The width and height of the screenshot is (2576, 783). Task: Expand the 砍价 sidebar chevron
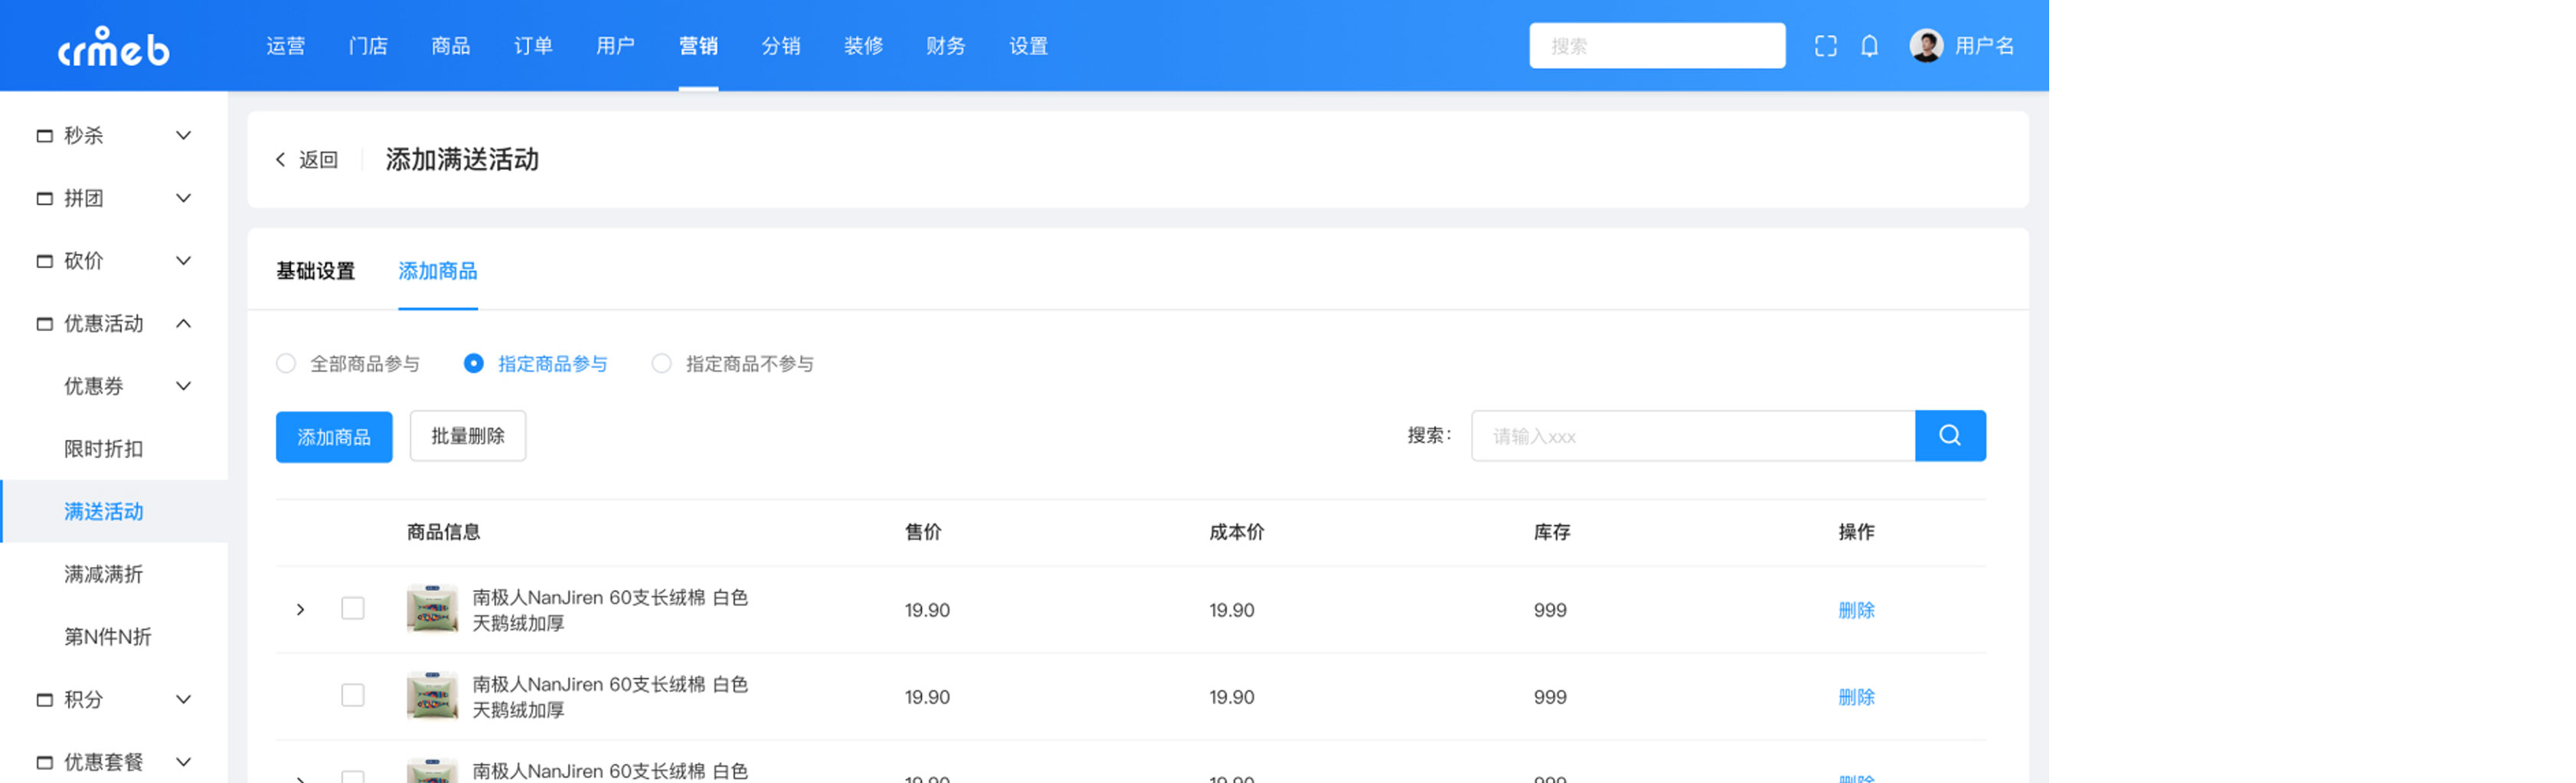point(184,261)
